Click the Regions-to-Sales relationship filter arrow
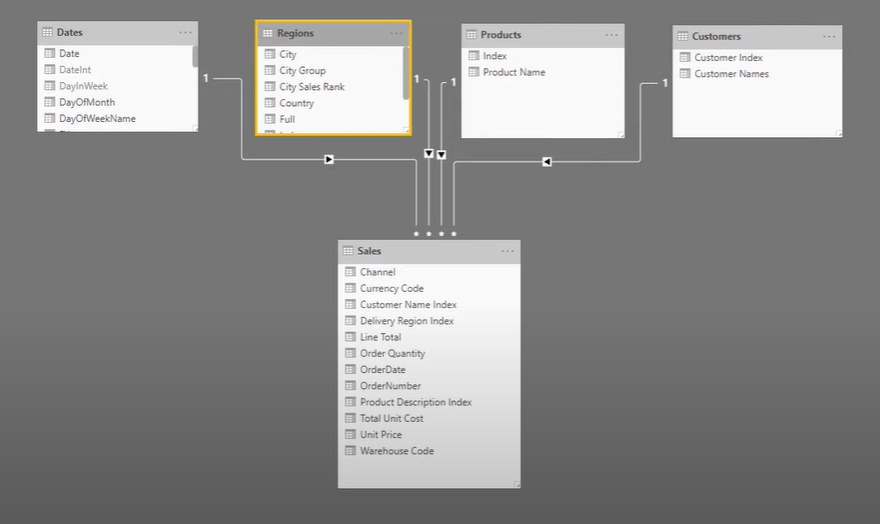Image resolution: width=880 pixels, height=524 pixels. pyautogui.click(x=429, y=153)
